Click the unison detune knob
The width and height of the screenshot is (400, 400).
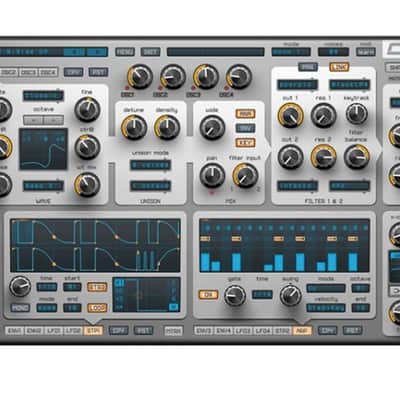tap(134, 127)
